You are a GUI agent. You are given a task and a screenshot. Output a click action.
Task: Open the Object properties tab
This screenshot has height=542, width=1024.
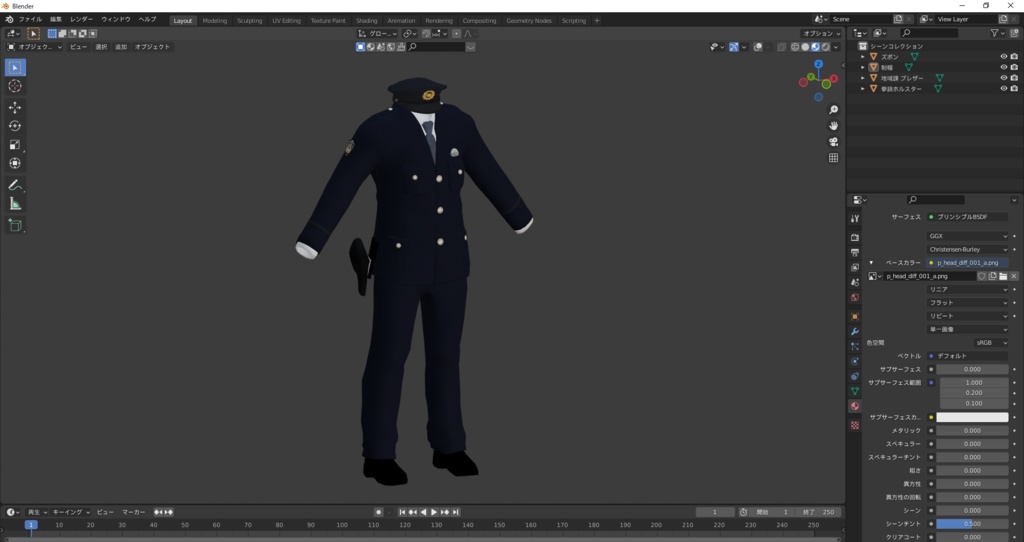point(855,316)
